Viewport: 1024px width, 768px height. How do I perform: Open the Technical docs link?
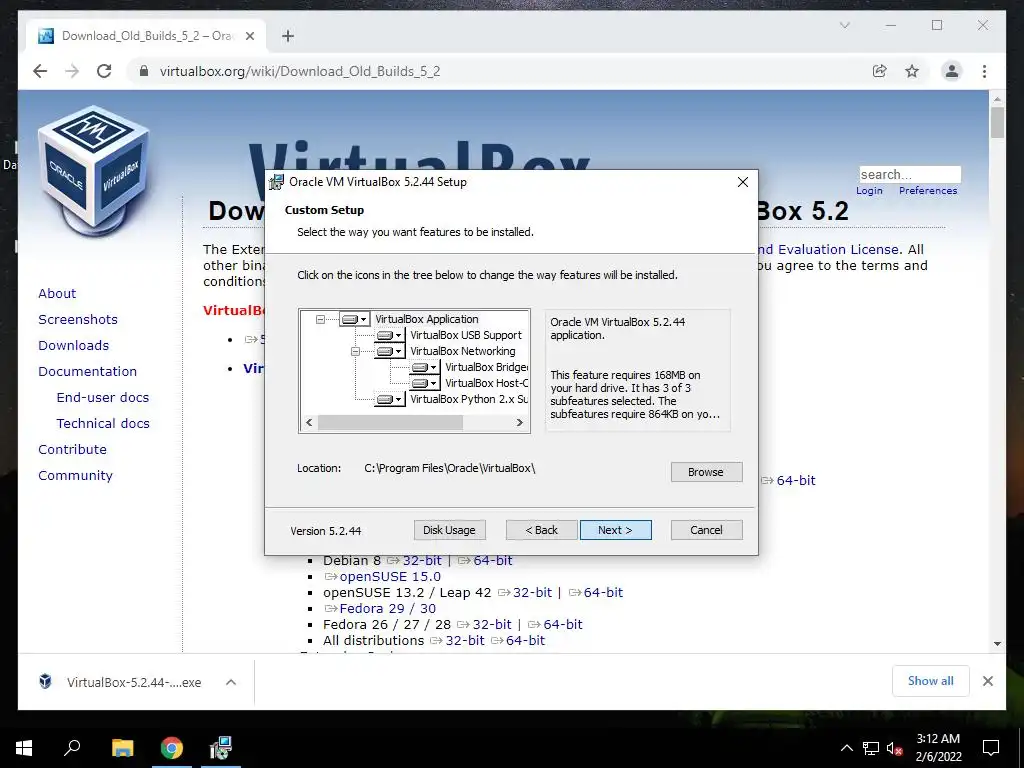point(103,424)
